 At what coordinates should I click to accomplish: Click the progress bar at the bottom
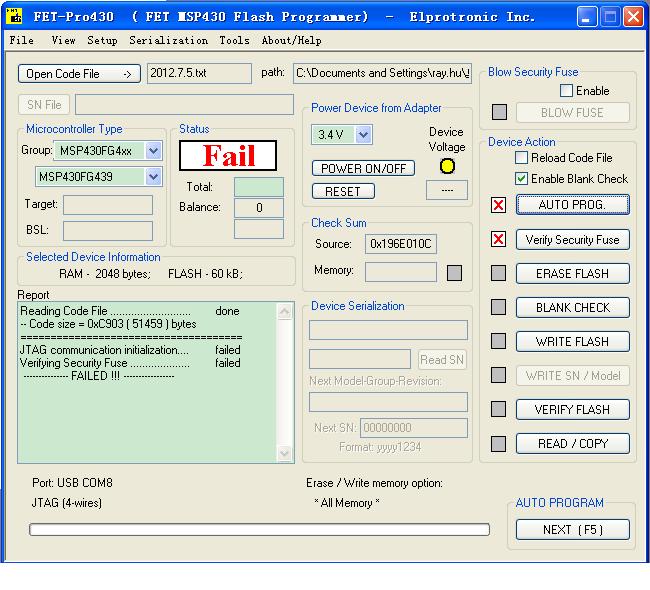click(x=260, y=529)
